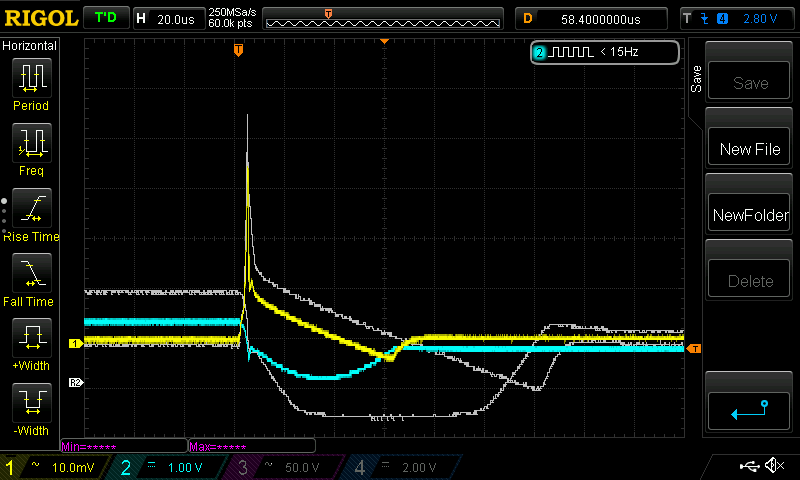800x480 pixels.
Task: Select the -Width measurement icon
Action: pyautogui.click(x=32, y=402)
